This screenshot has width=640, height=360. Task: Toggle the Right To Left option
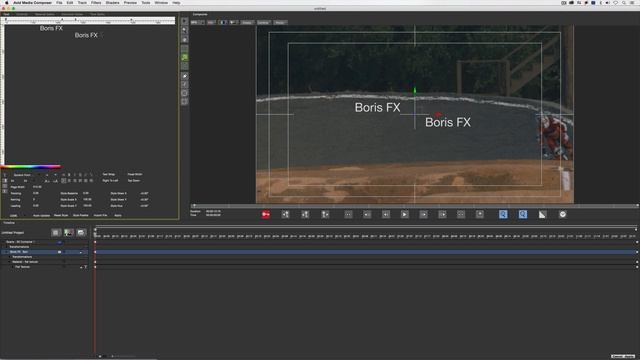[110, 180]
